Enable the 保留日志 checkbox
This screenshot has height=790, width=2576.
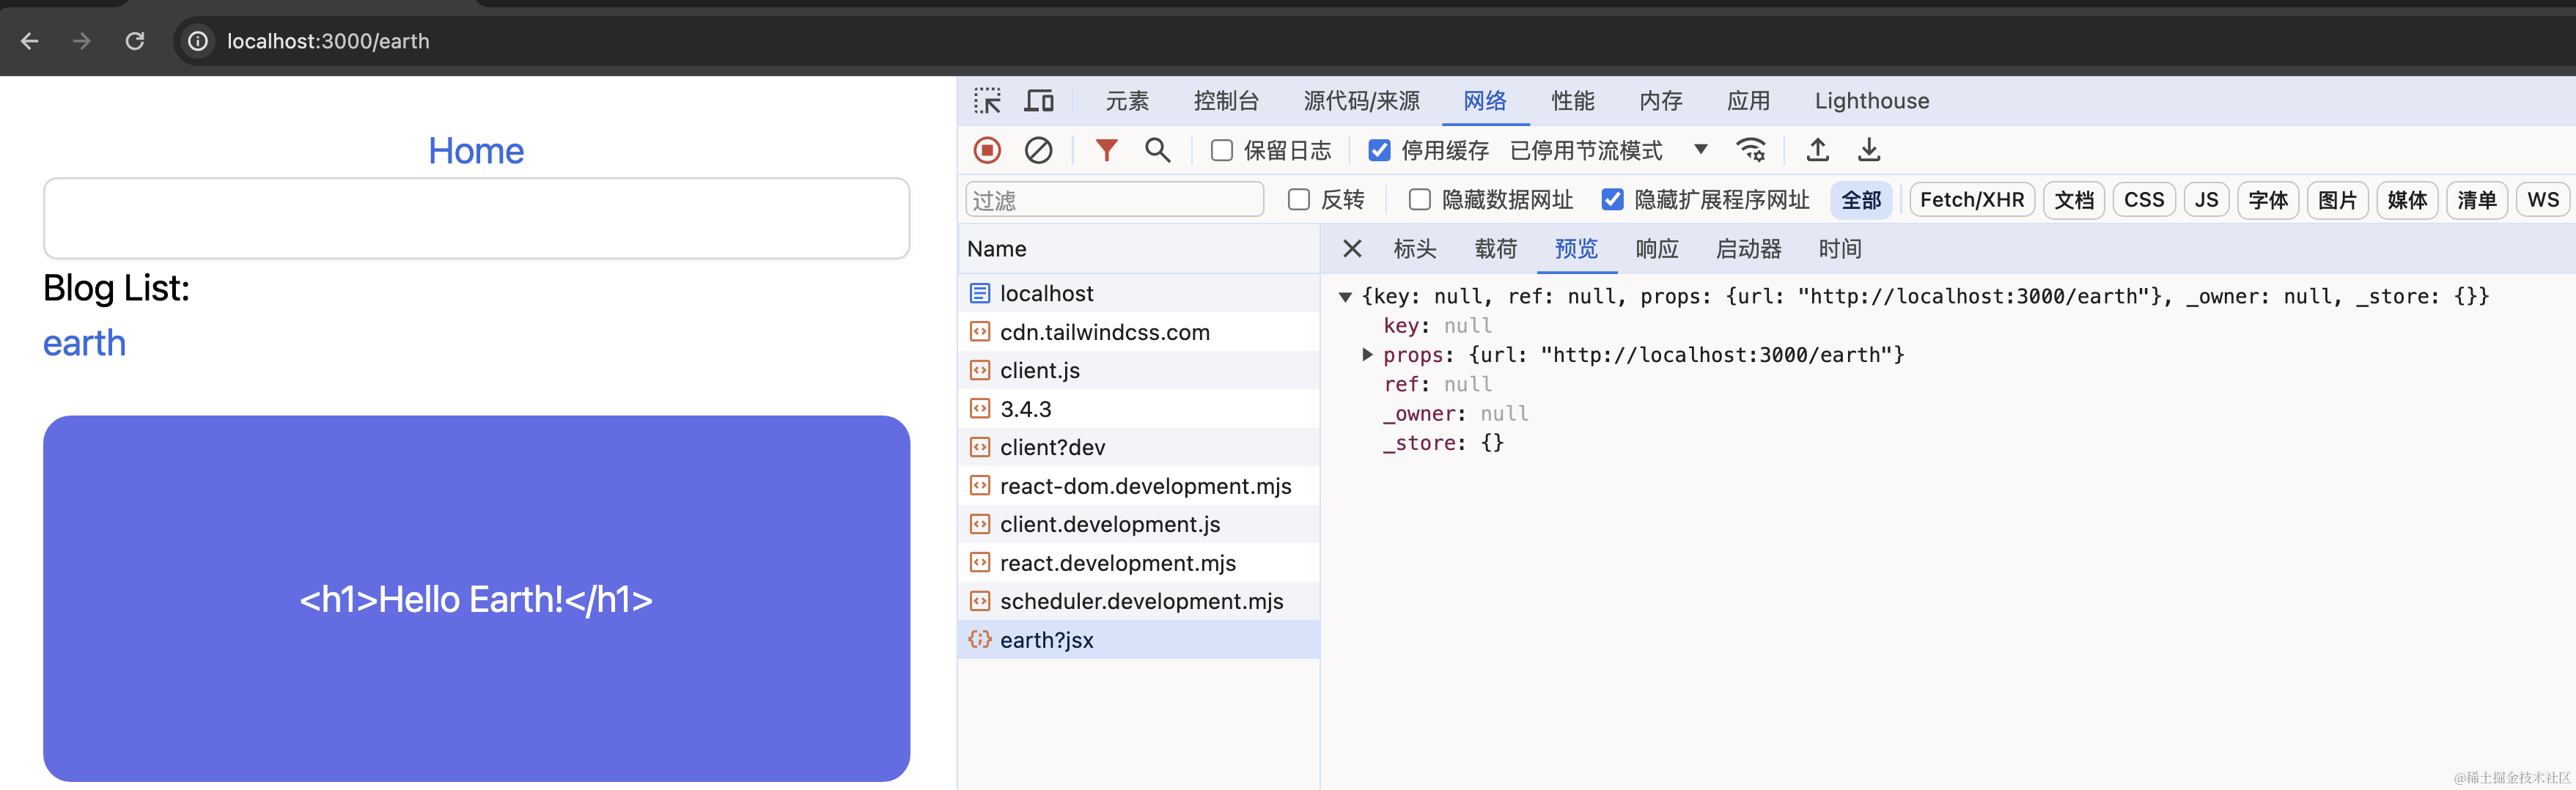pos(1221,150)
